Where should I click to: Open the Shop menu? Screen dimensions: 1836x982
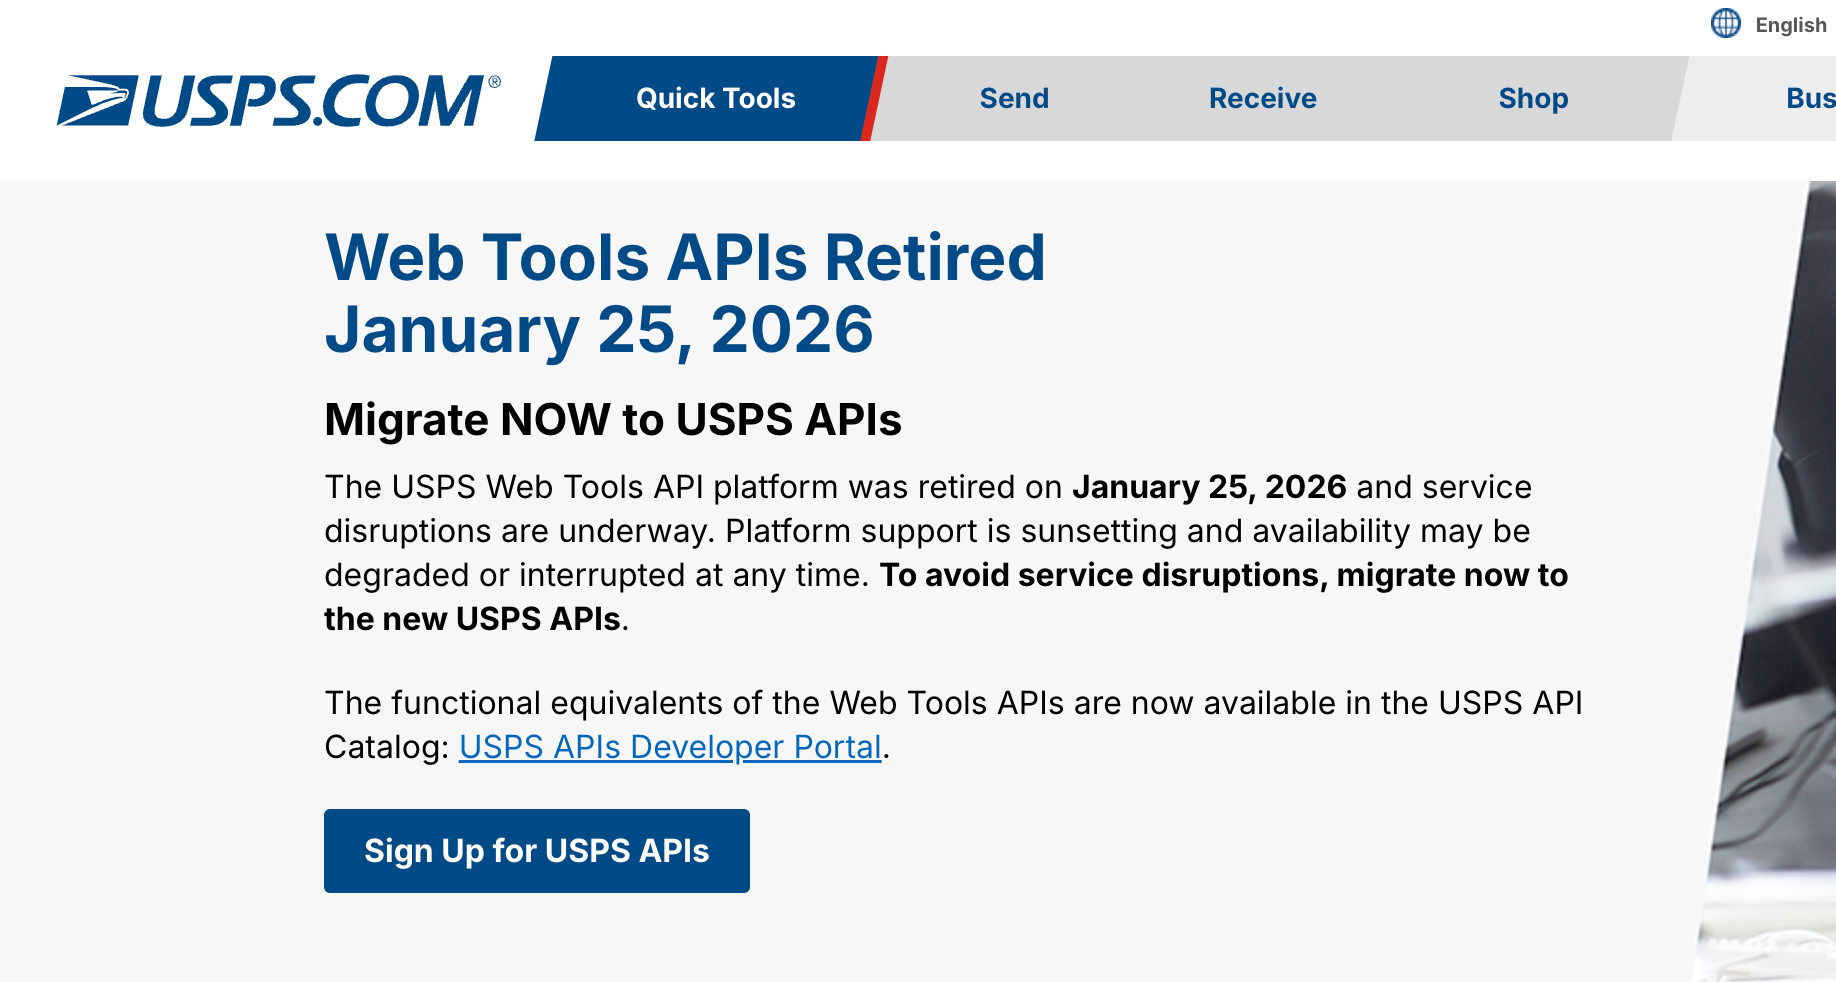tap(1533, 98)
